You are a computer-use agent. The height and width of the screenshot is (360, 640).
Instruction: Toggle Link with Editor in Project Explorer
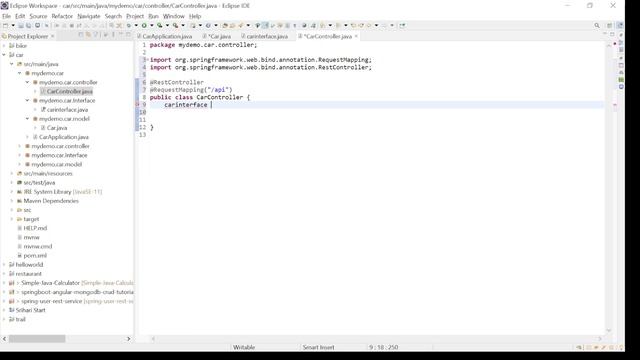88,36
